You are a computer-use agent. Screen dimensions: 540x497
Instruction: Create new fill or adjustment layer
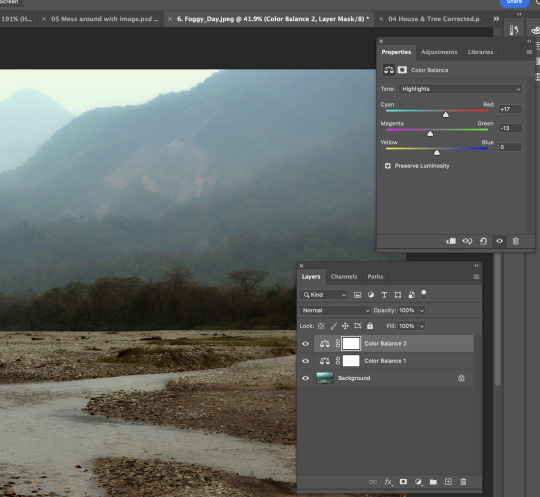[418, 482]
